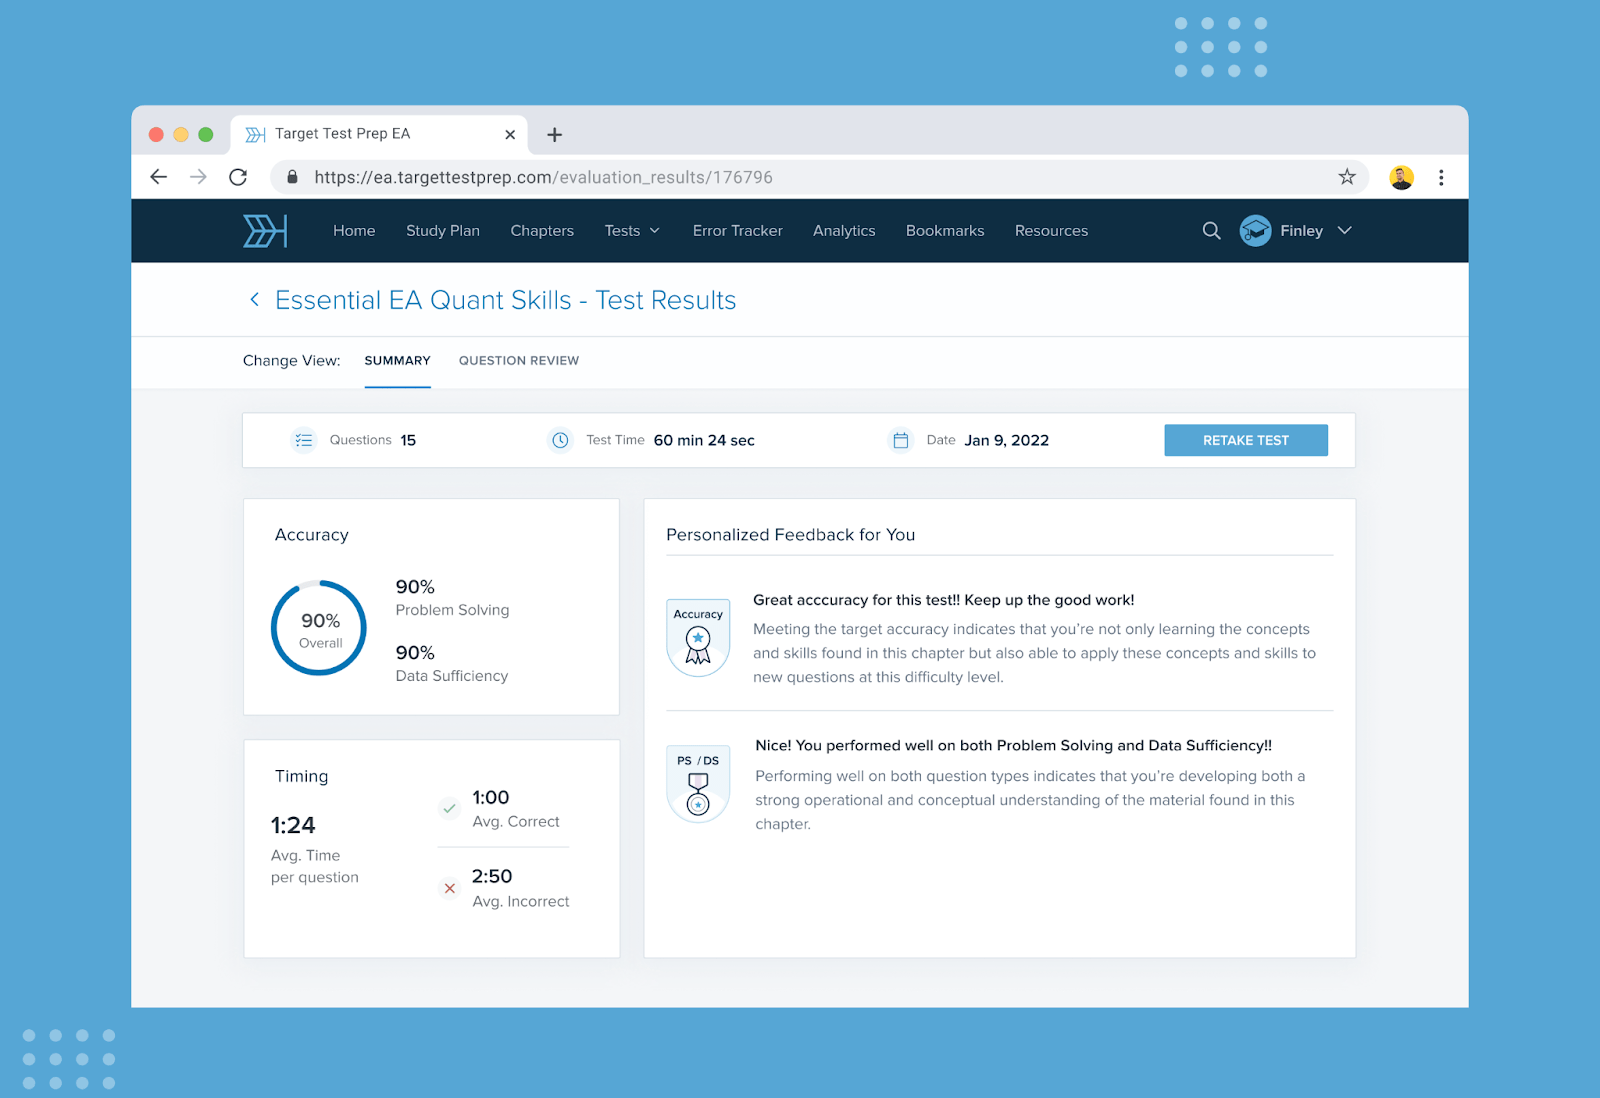Screen dimensions: 1600x1098
Task: Open the browser three-dot menu
Action: point(1441,177)
